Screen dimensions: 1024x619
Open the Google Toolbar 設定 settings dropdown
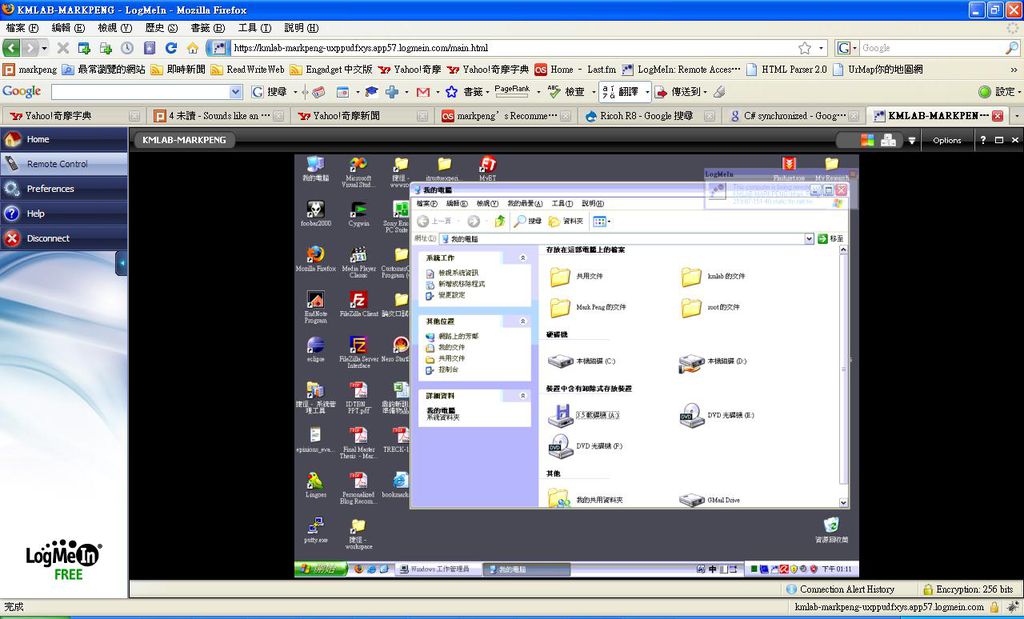point(999,92)
